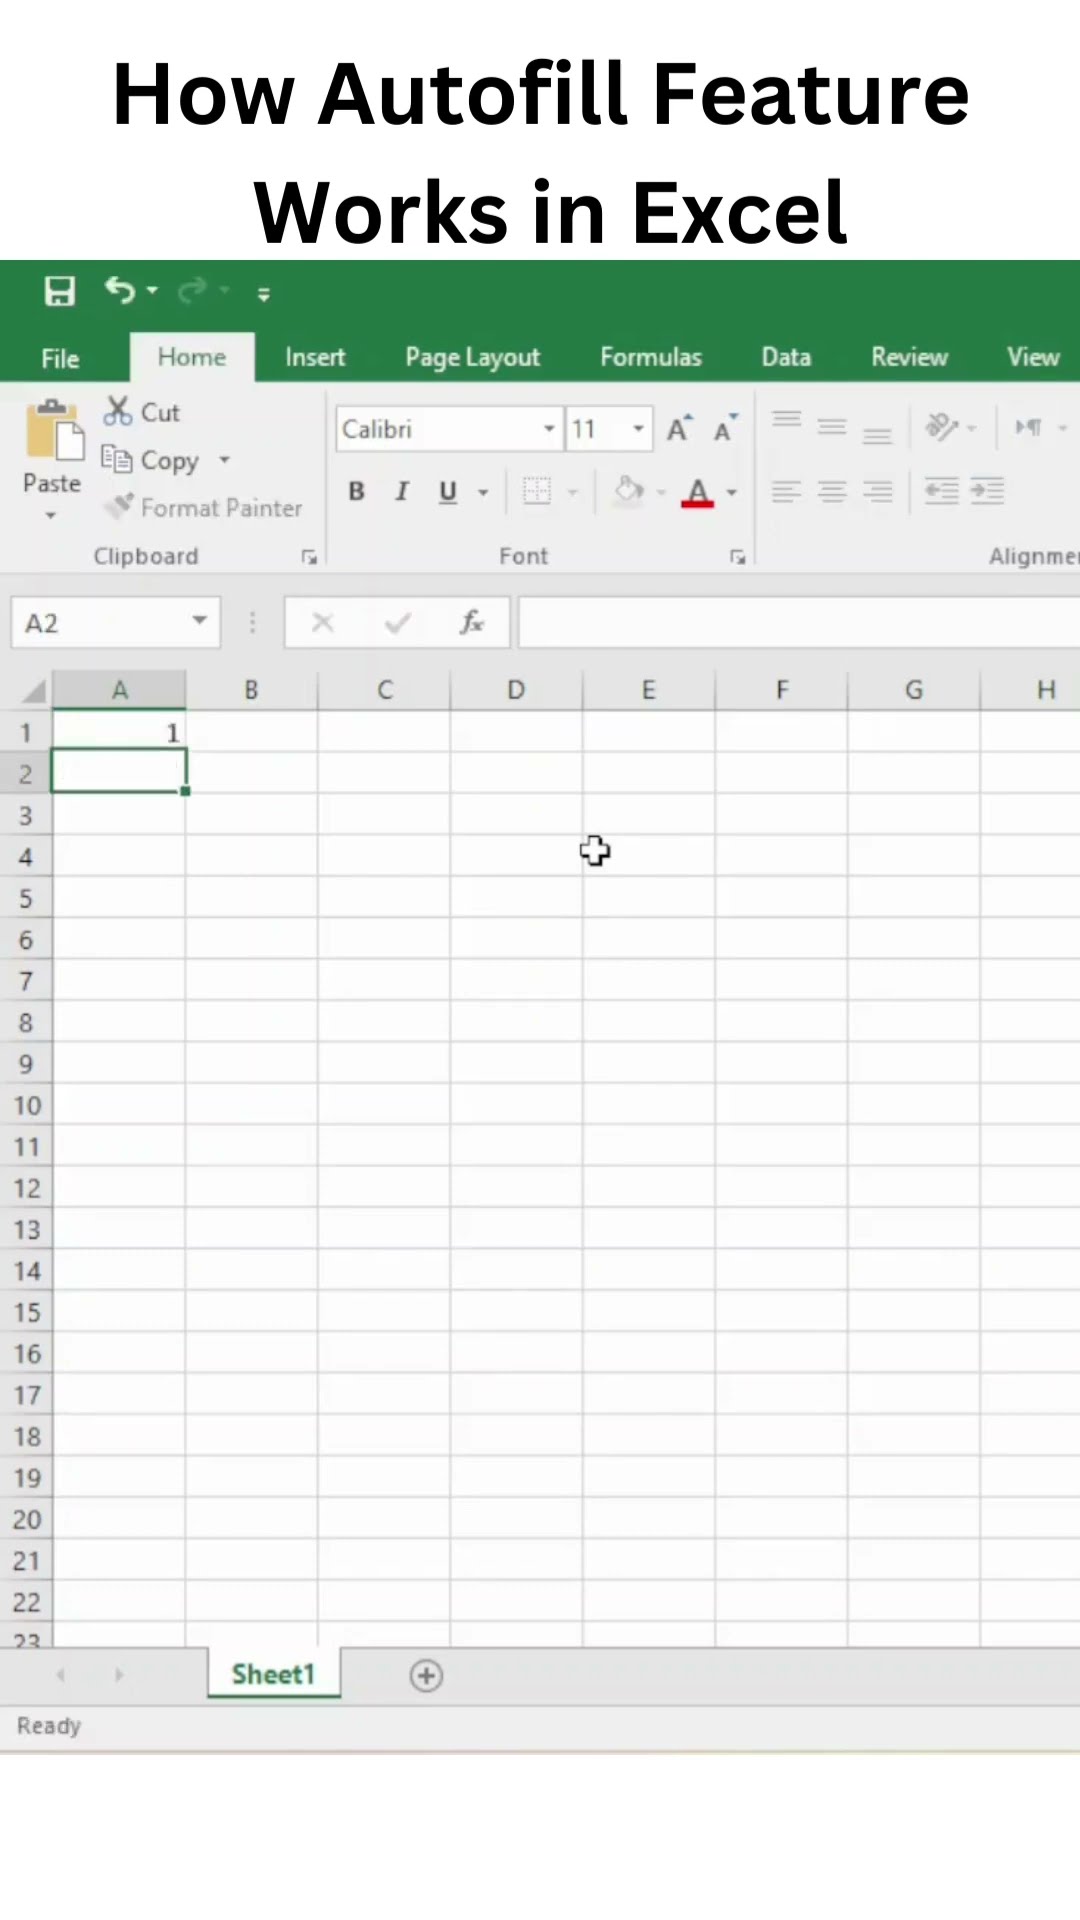Toggle Bold formatting
Screen dimensions: 1080x1920
point(356,491)
